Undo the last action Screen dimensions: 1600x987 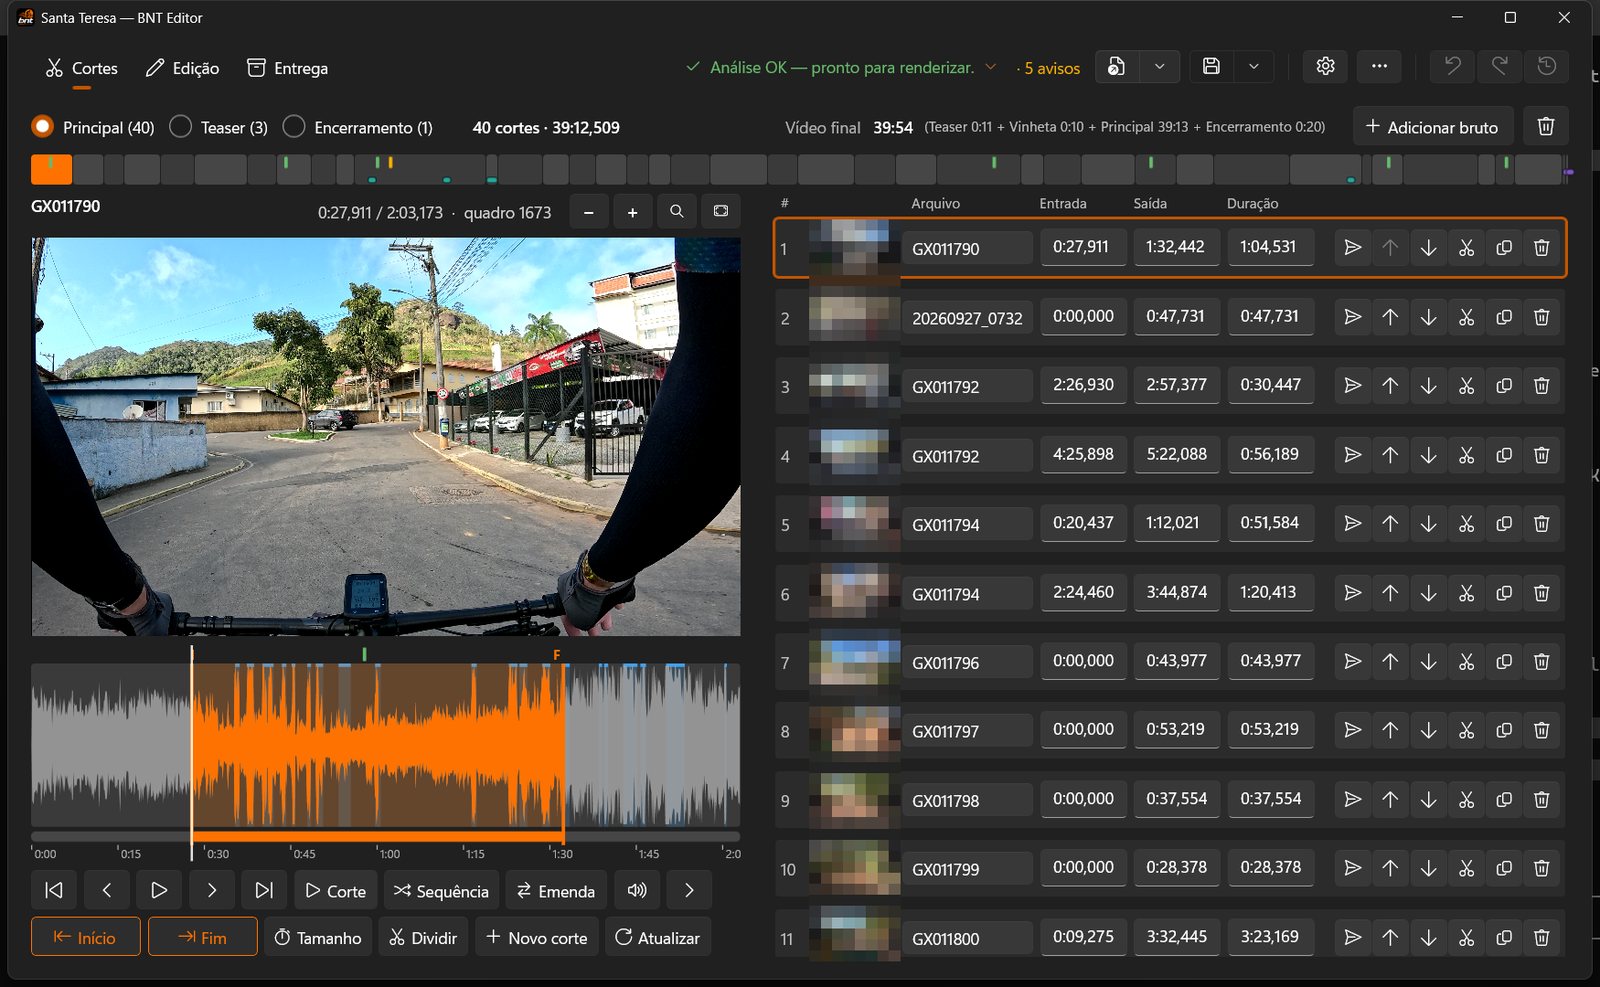click(1452, 66)
